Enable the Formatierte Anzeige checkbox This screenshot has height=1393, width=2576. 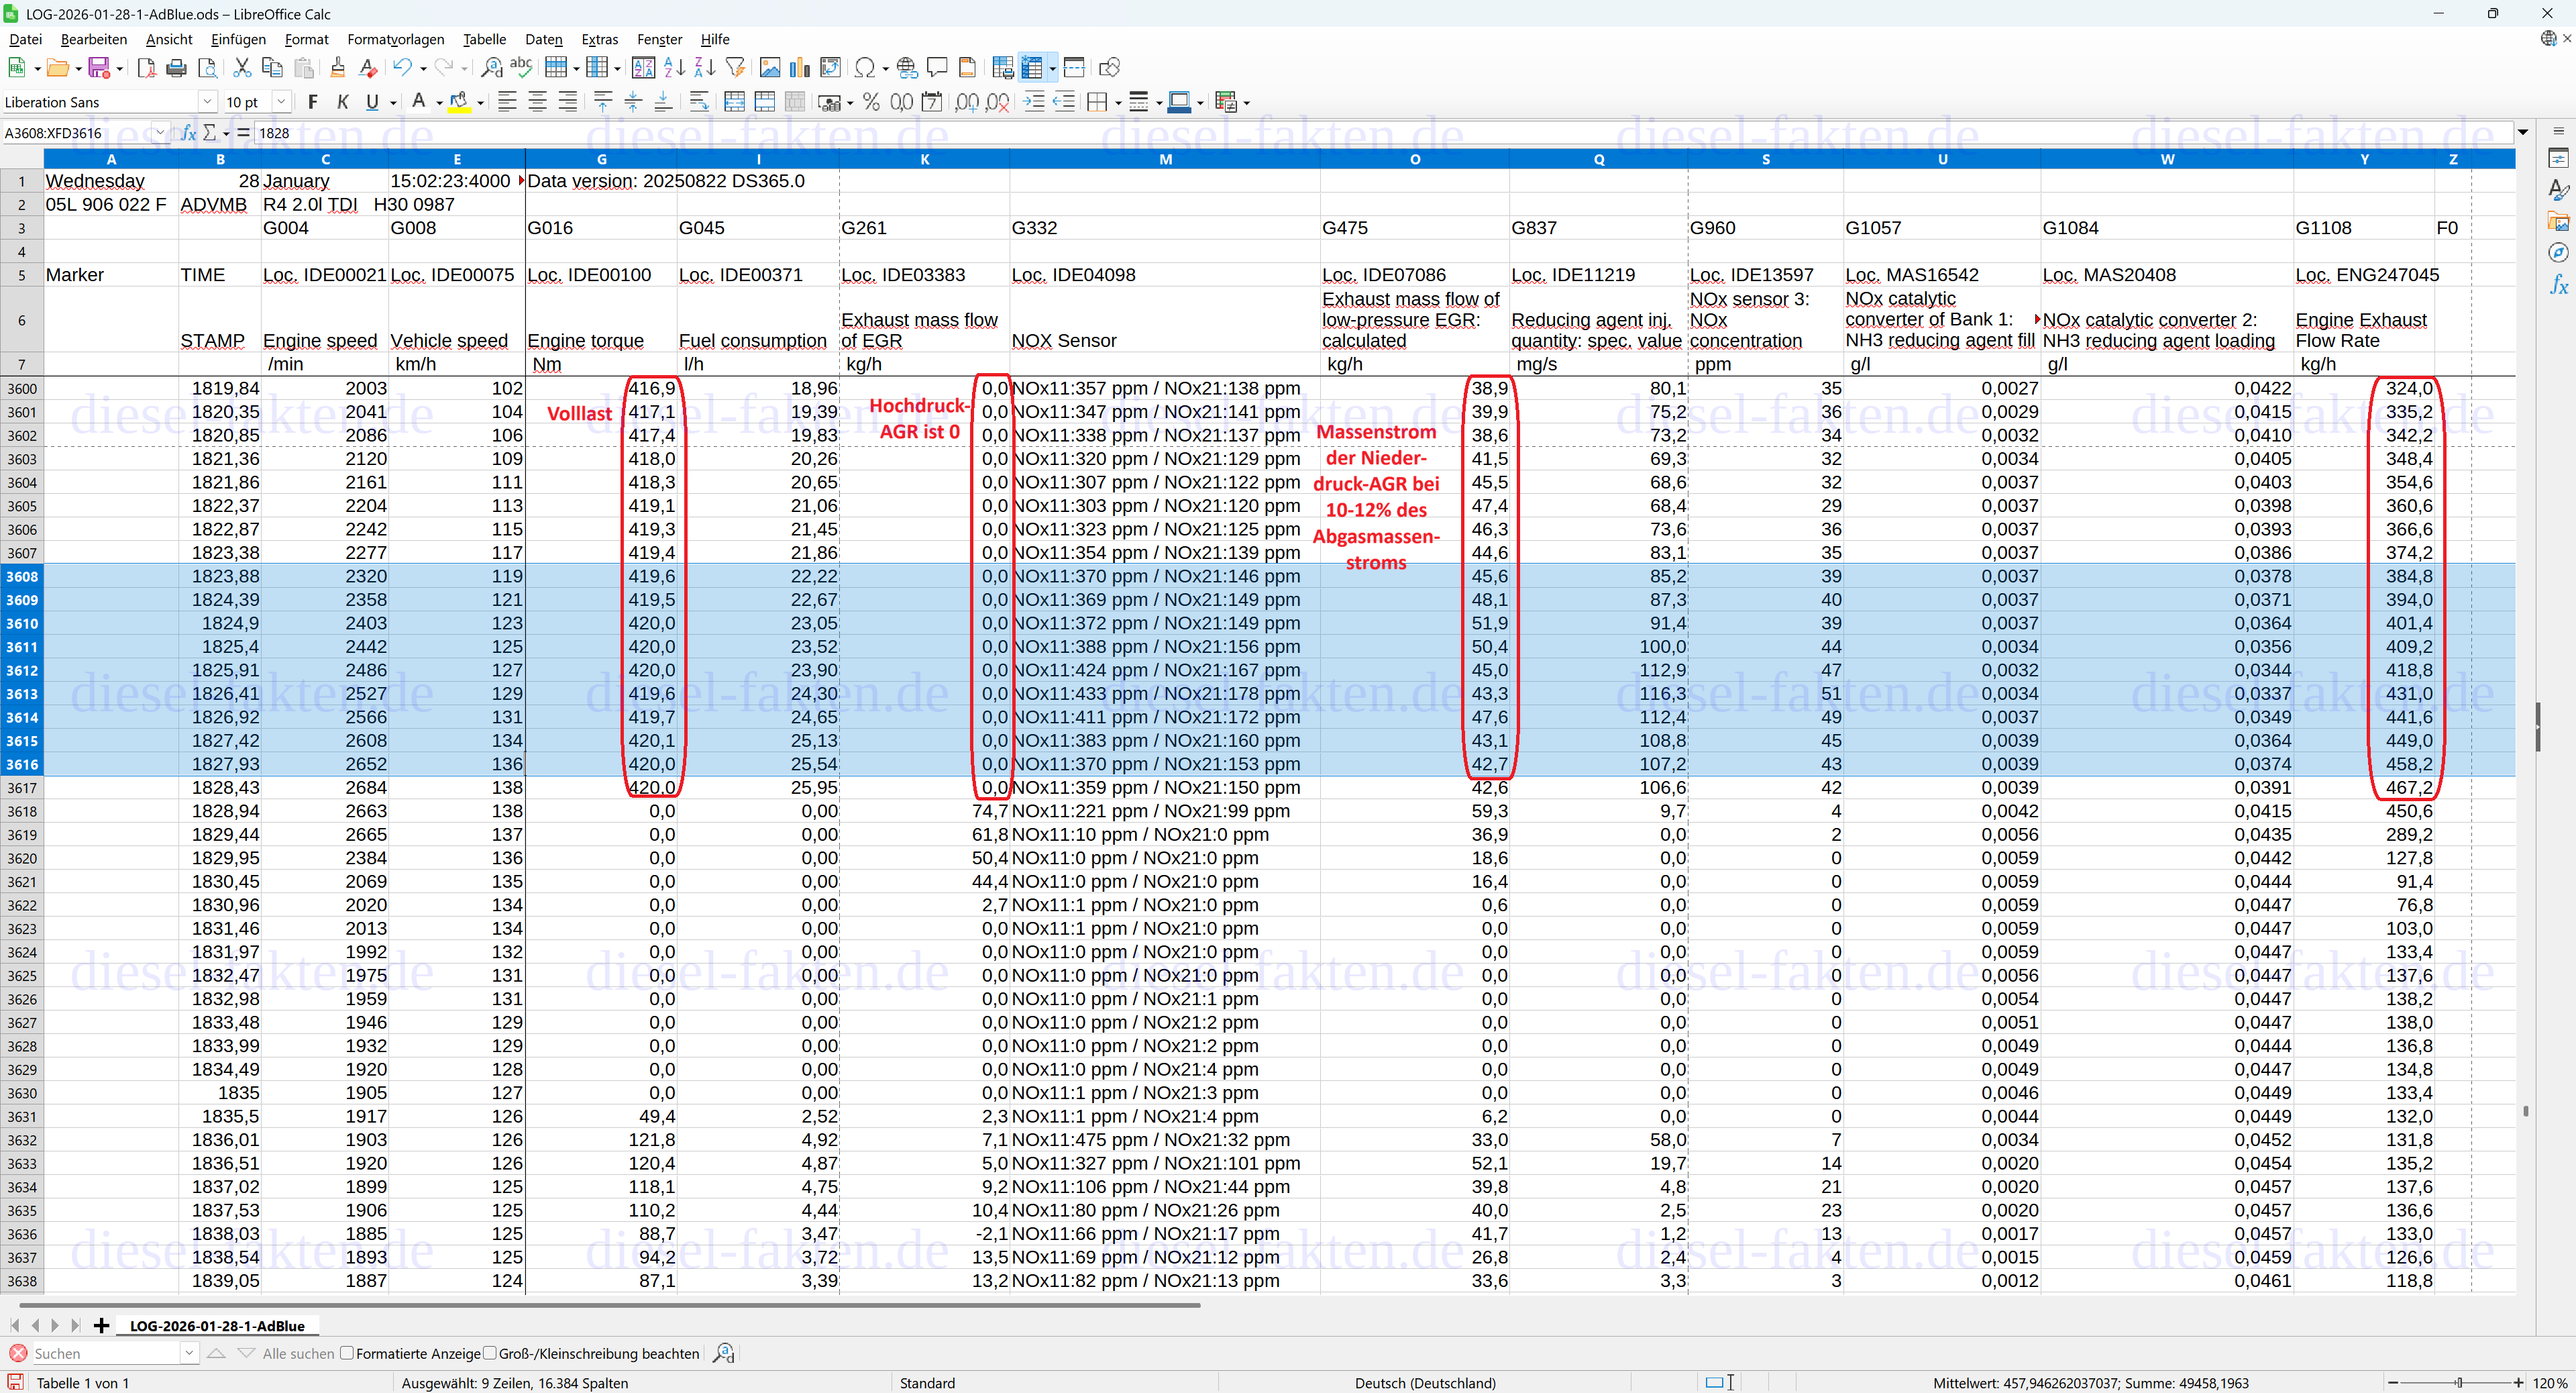pos(347,1353)
